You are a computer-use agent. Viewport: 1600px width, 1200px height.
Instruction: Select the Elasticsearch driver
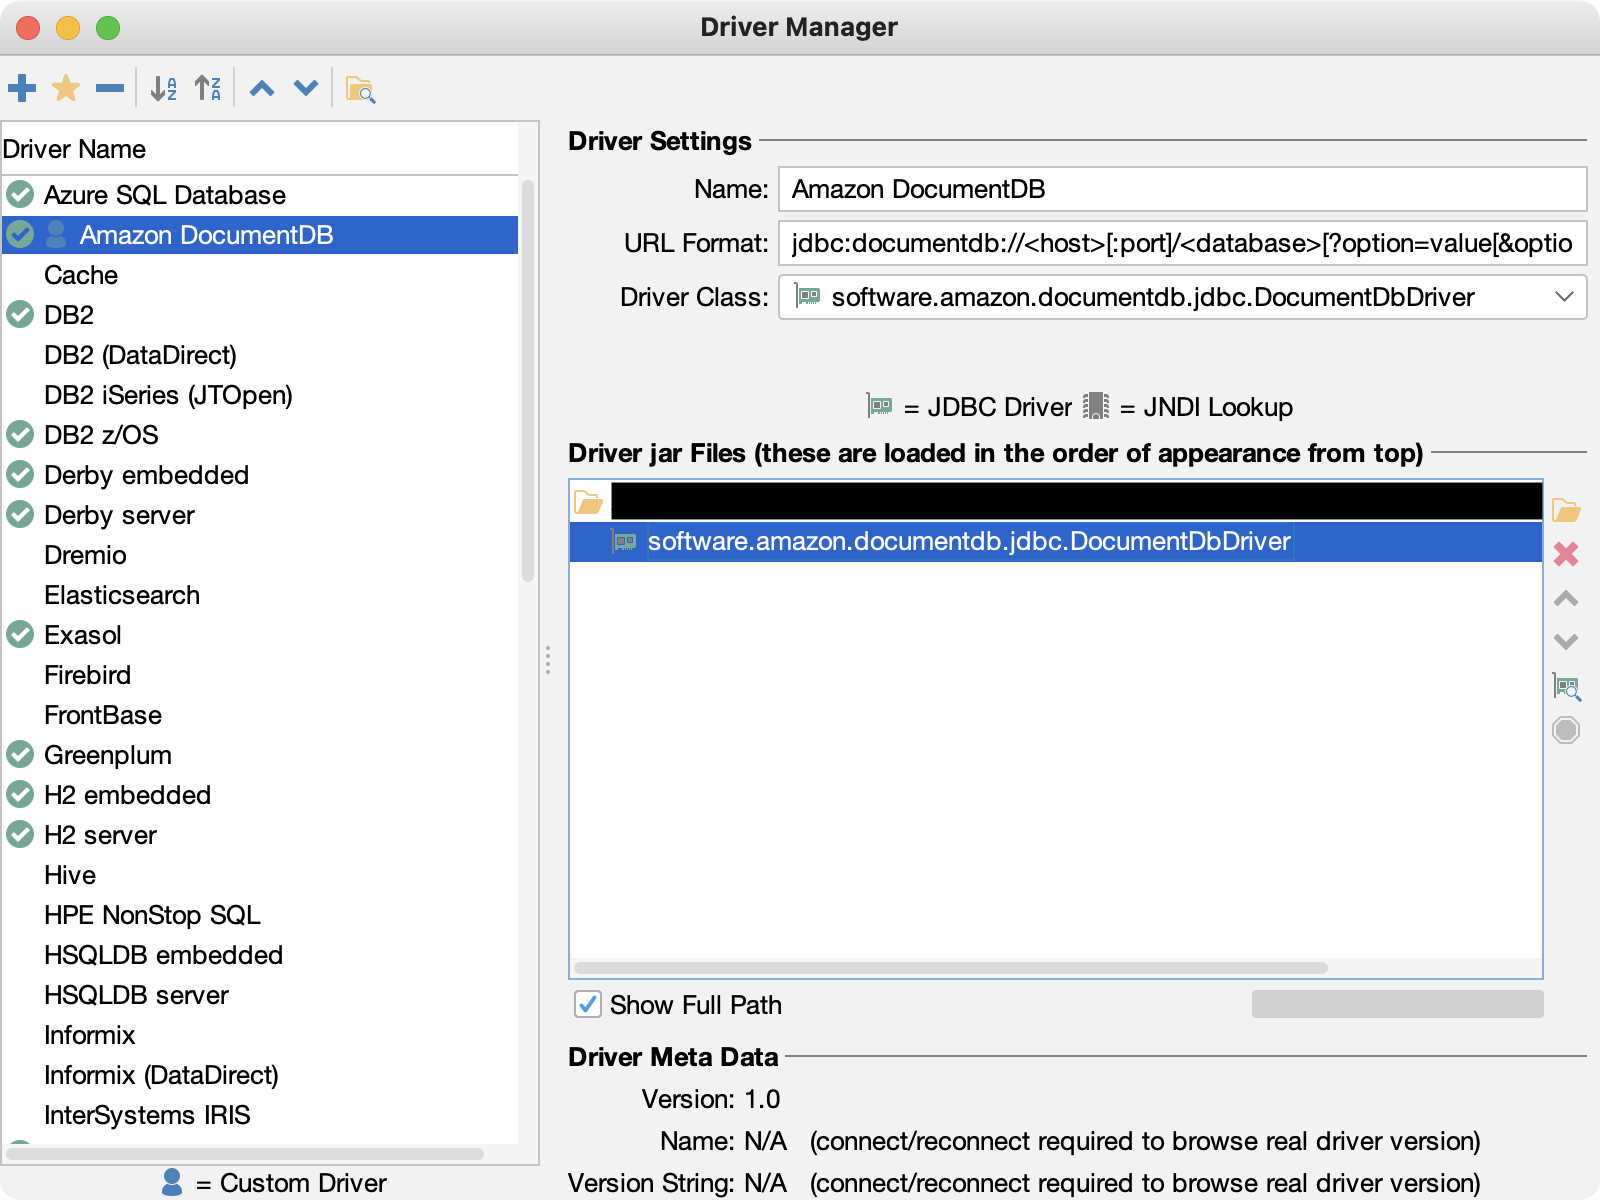click(260, 595)
